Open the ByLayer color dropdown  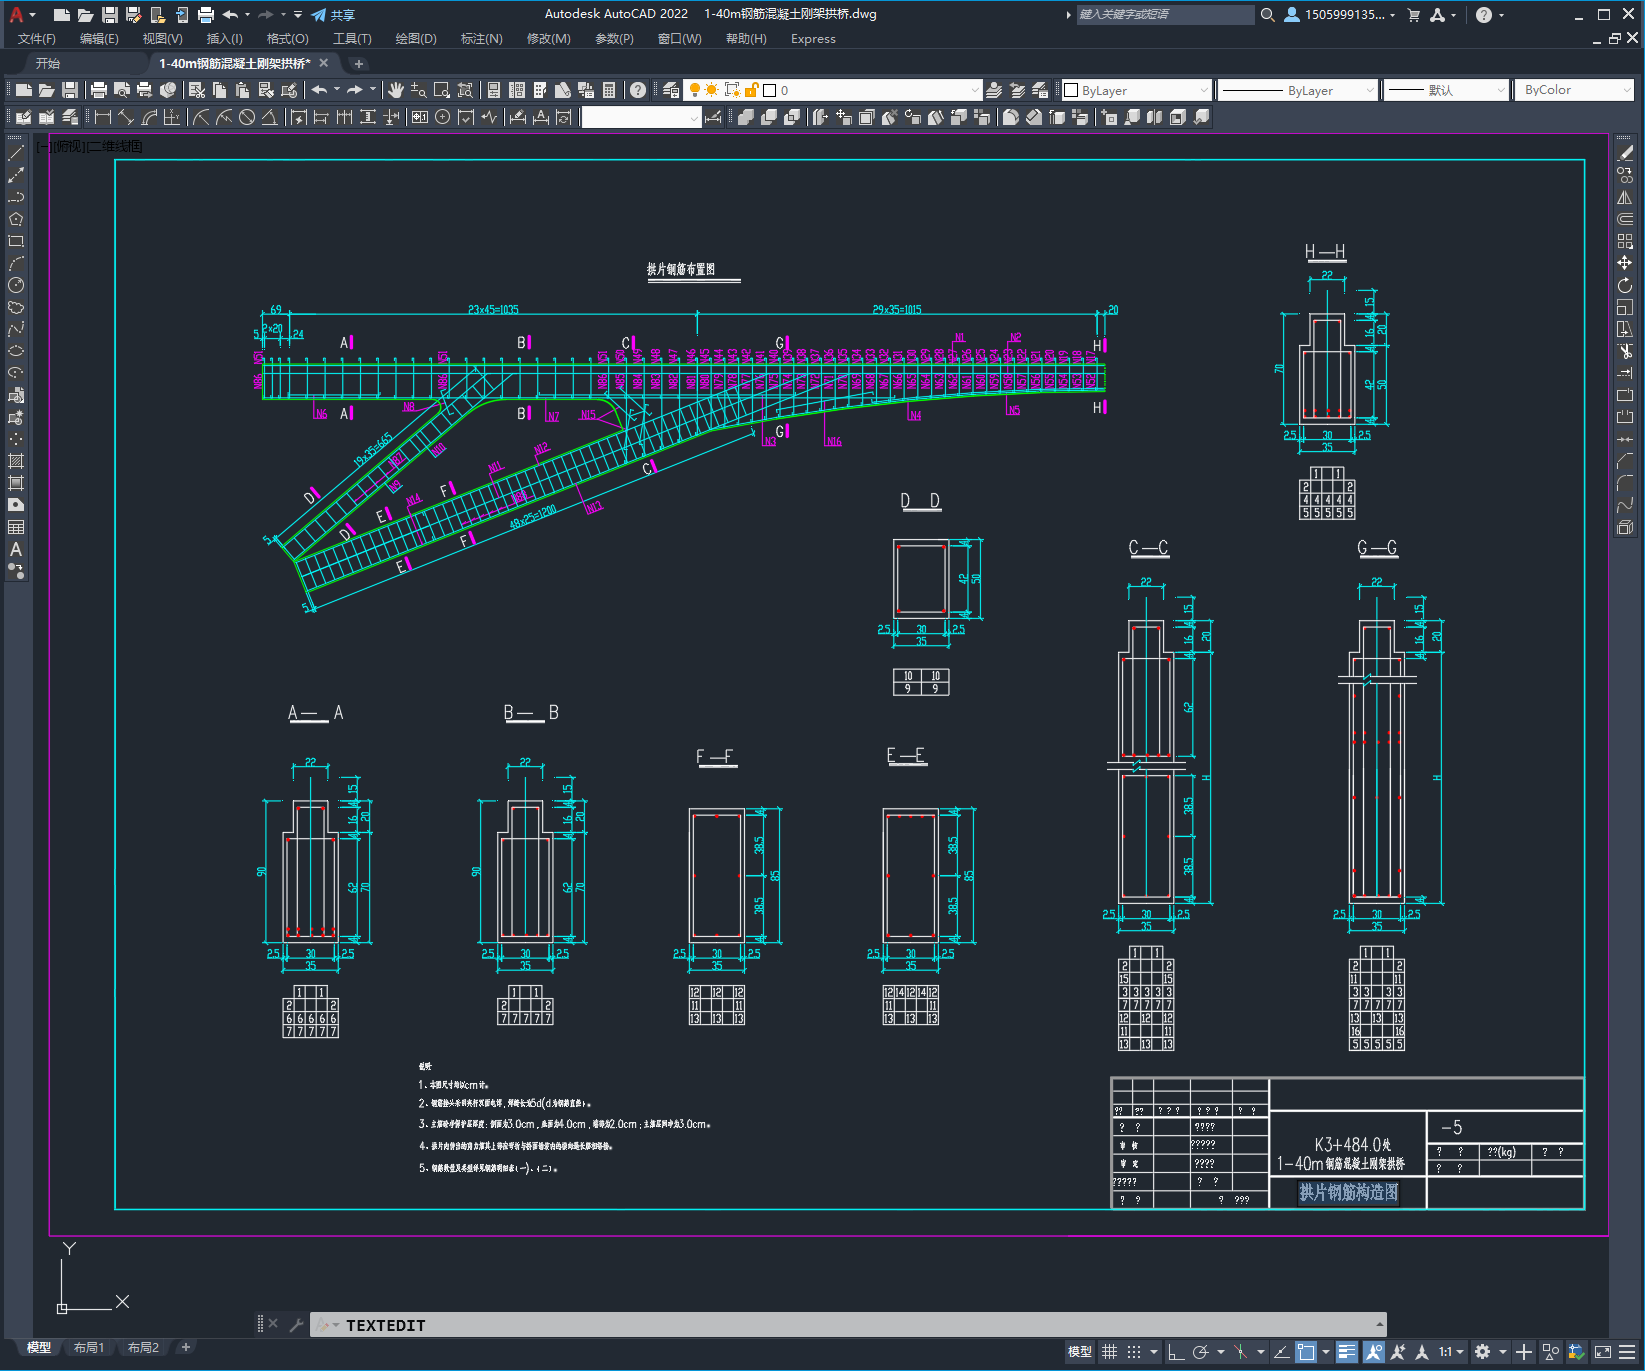[x=1136, y=90]
